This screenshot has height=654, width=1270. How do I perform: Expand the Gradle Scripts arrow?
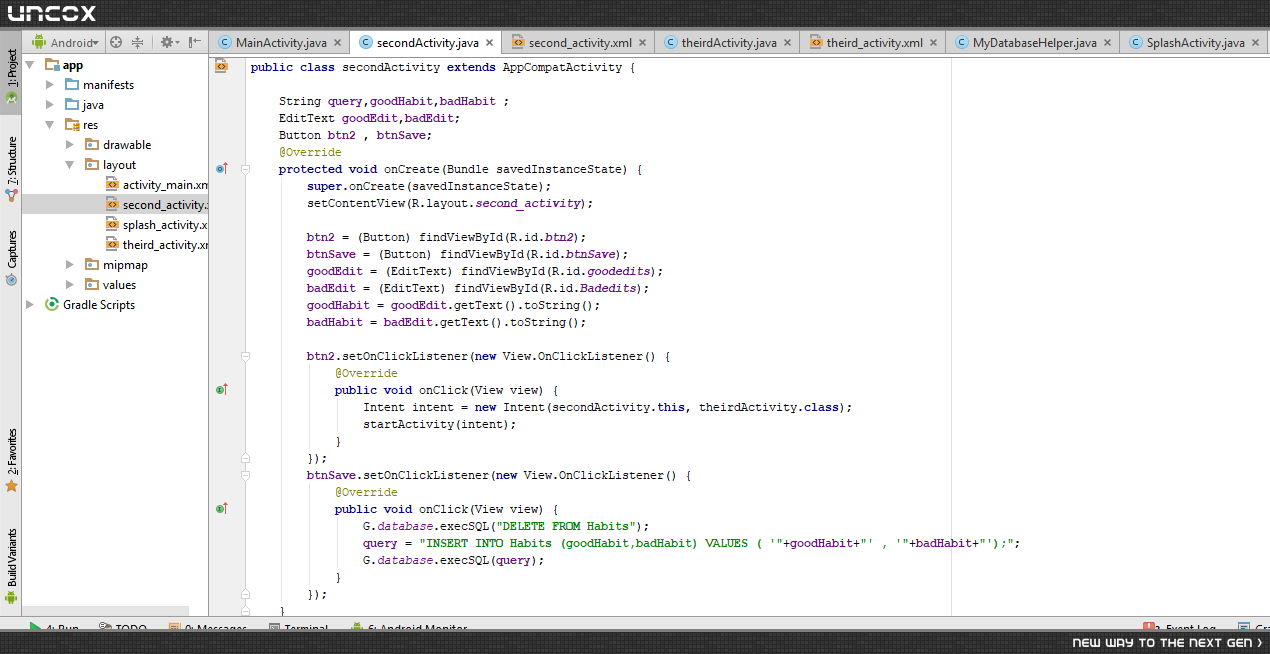coord(30,304)
